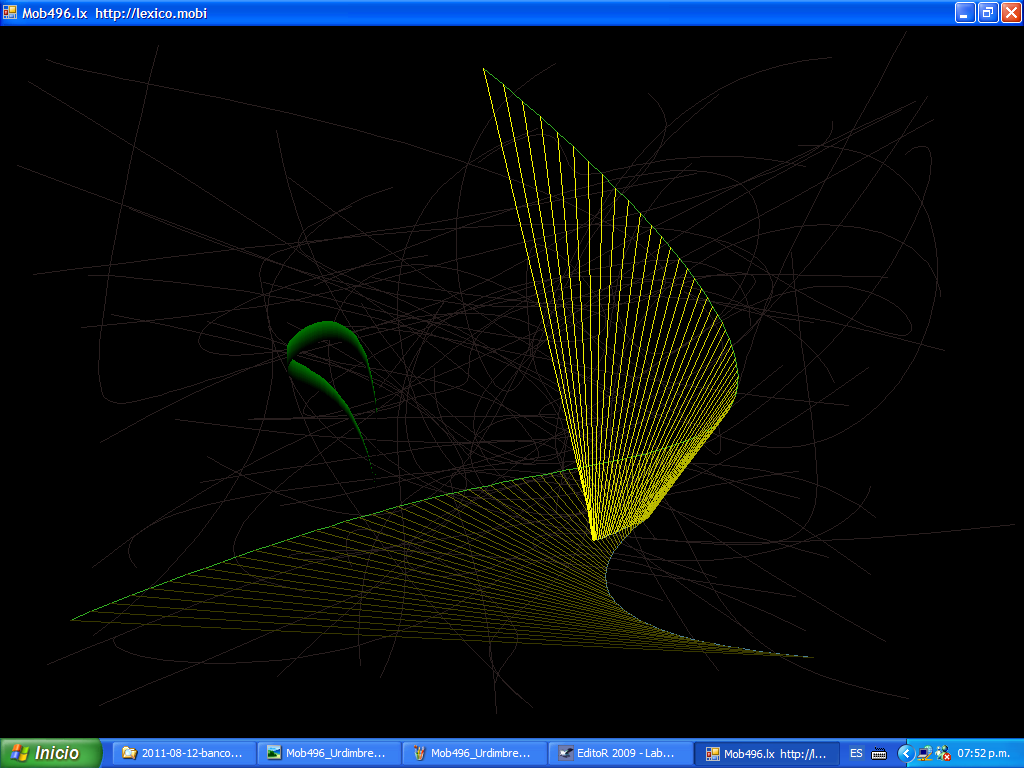1024x768 pixels.
Task: Open the EditoR 2009 taskbar window
Action: pyautogui.click(x=619, y=753)
